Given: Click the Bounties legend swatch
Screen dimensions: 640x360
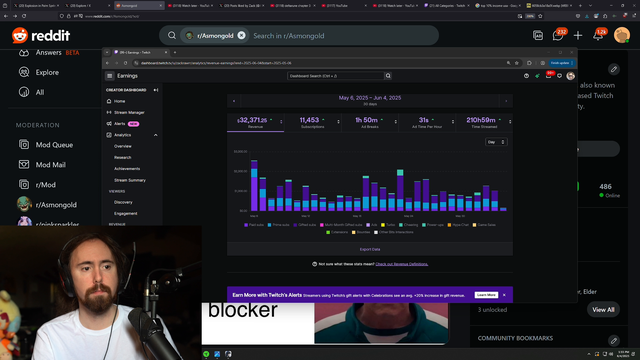Looking at the screenshot, I should click(353, 232).
